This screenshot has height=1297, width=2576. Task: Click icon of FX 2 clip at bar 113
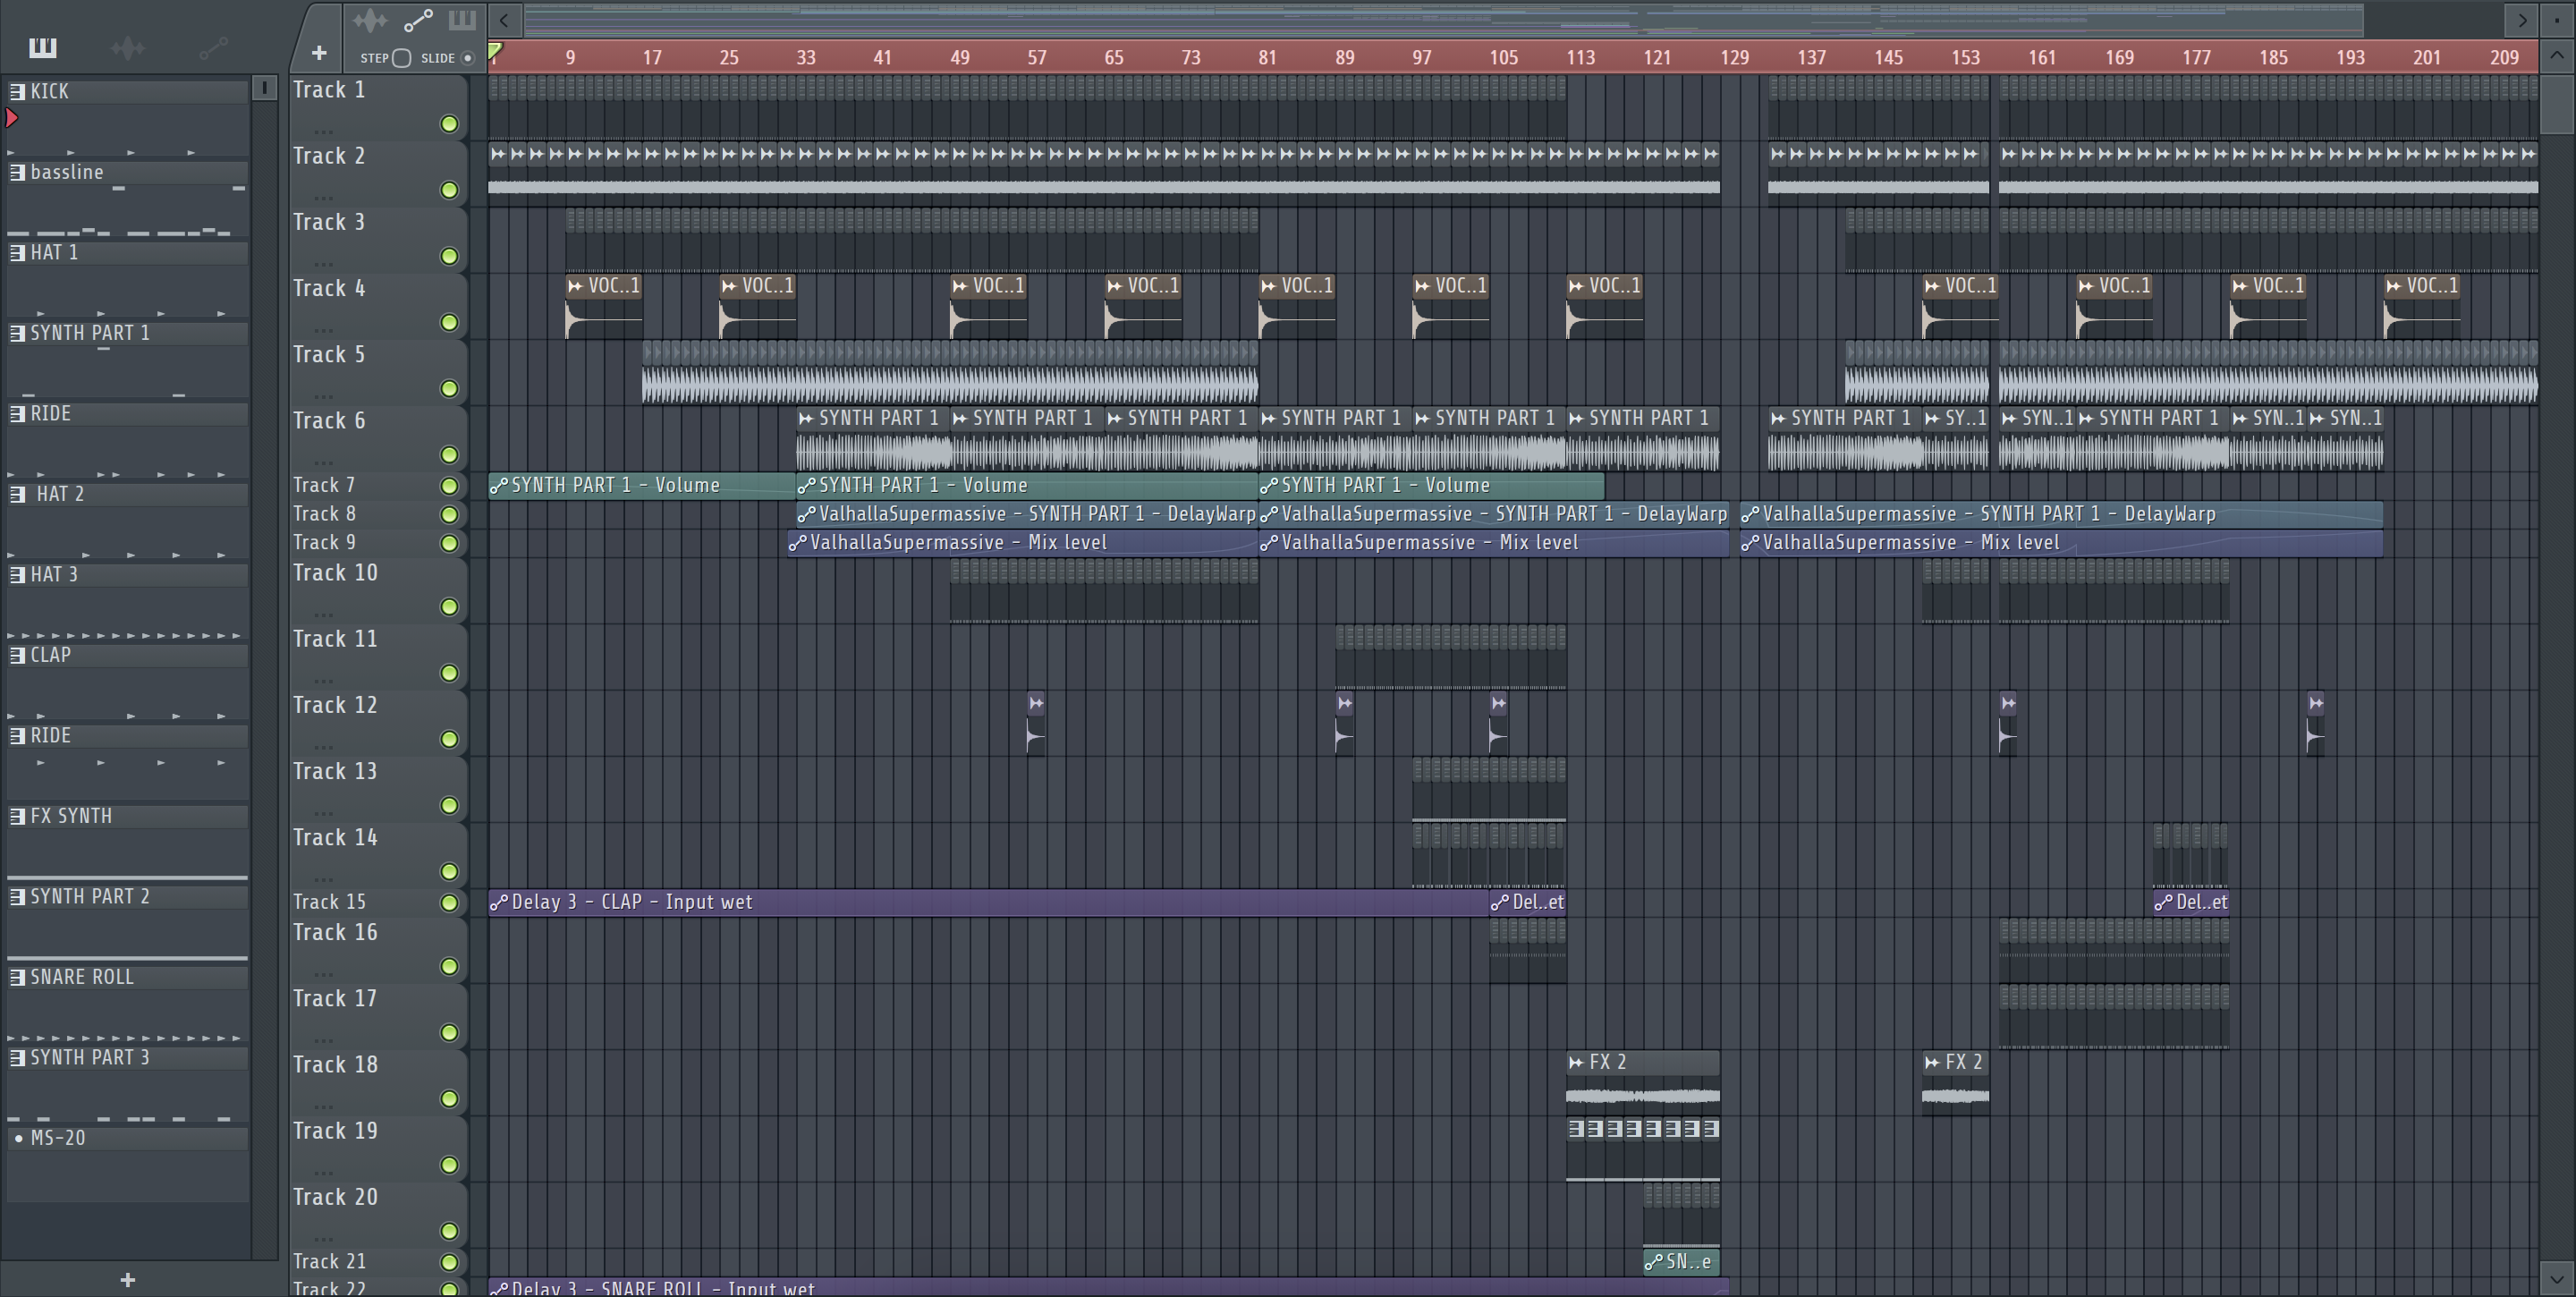click(1577, 1062)
